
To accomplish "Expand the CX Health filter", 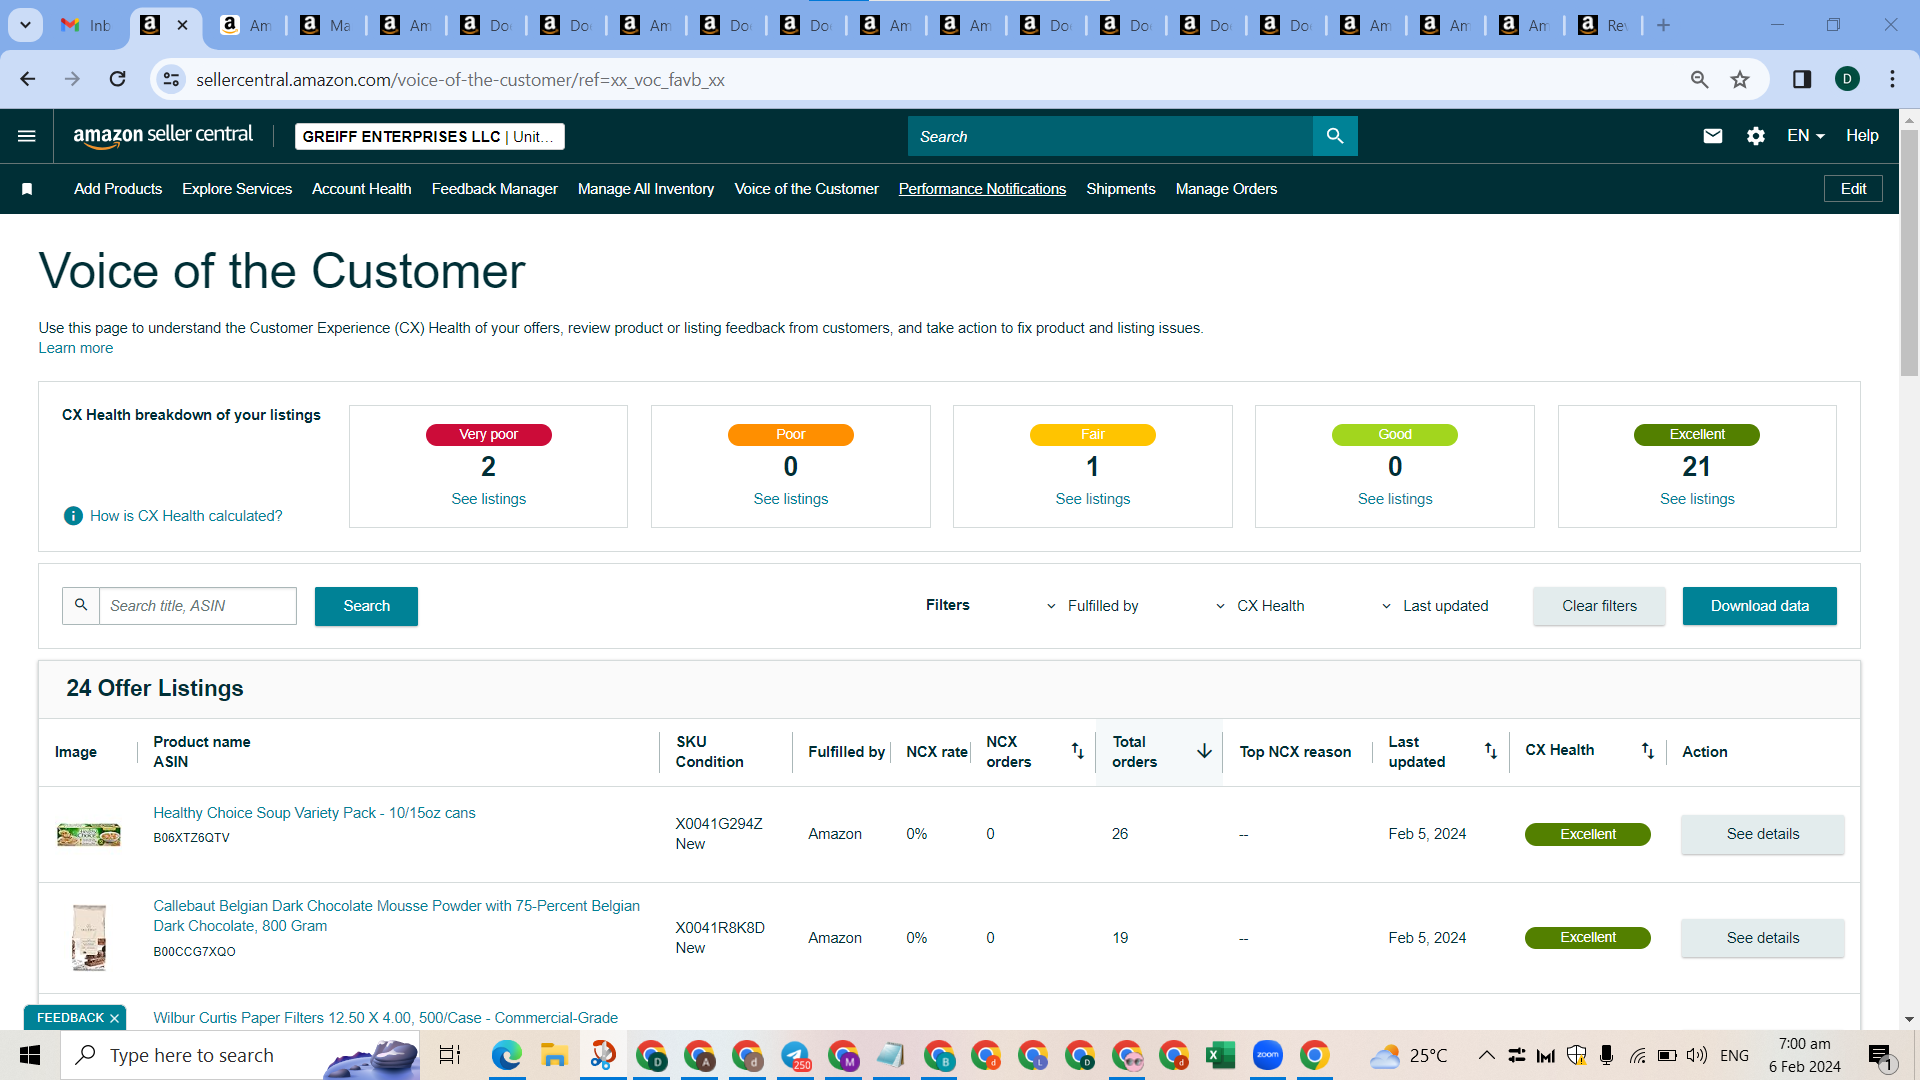I will [1259, 606].
